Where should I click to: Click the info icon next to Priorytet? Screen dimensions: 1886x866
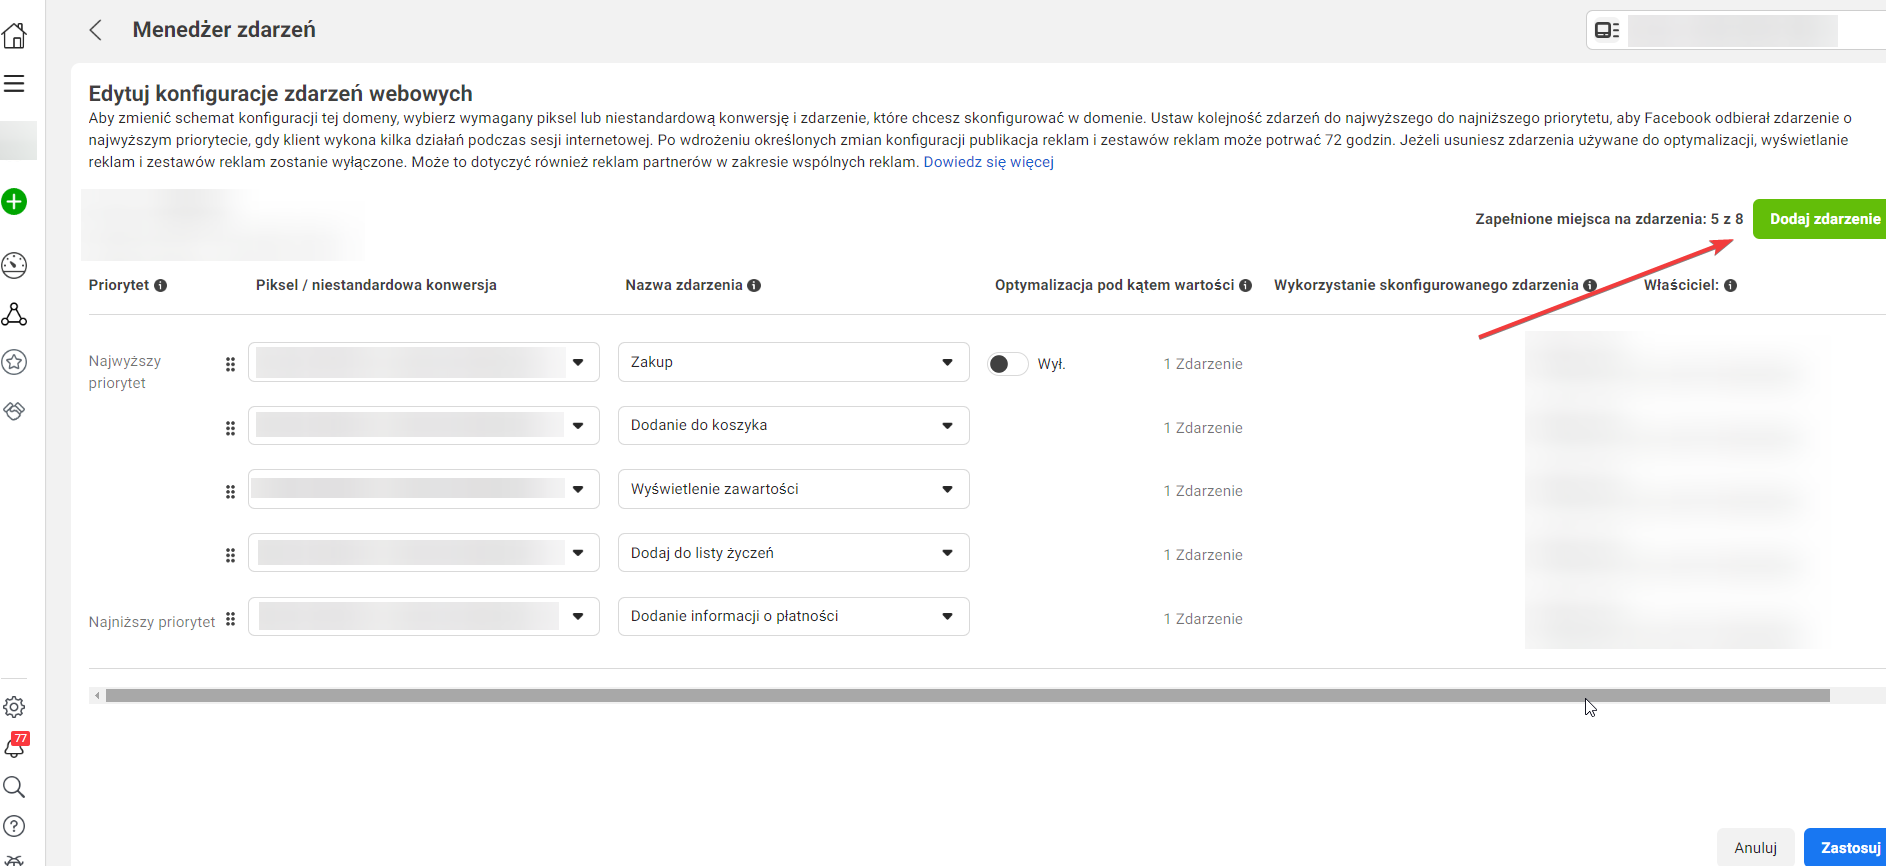coord(160,286)
